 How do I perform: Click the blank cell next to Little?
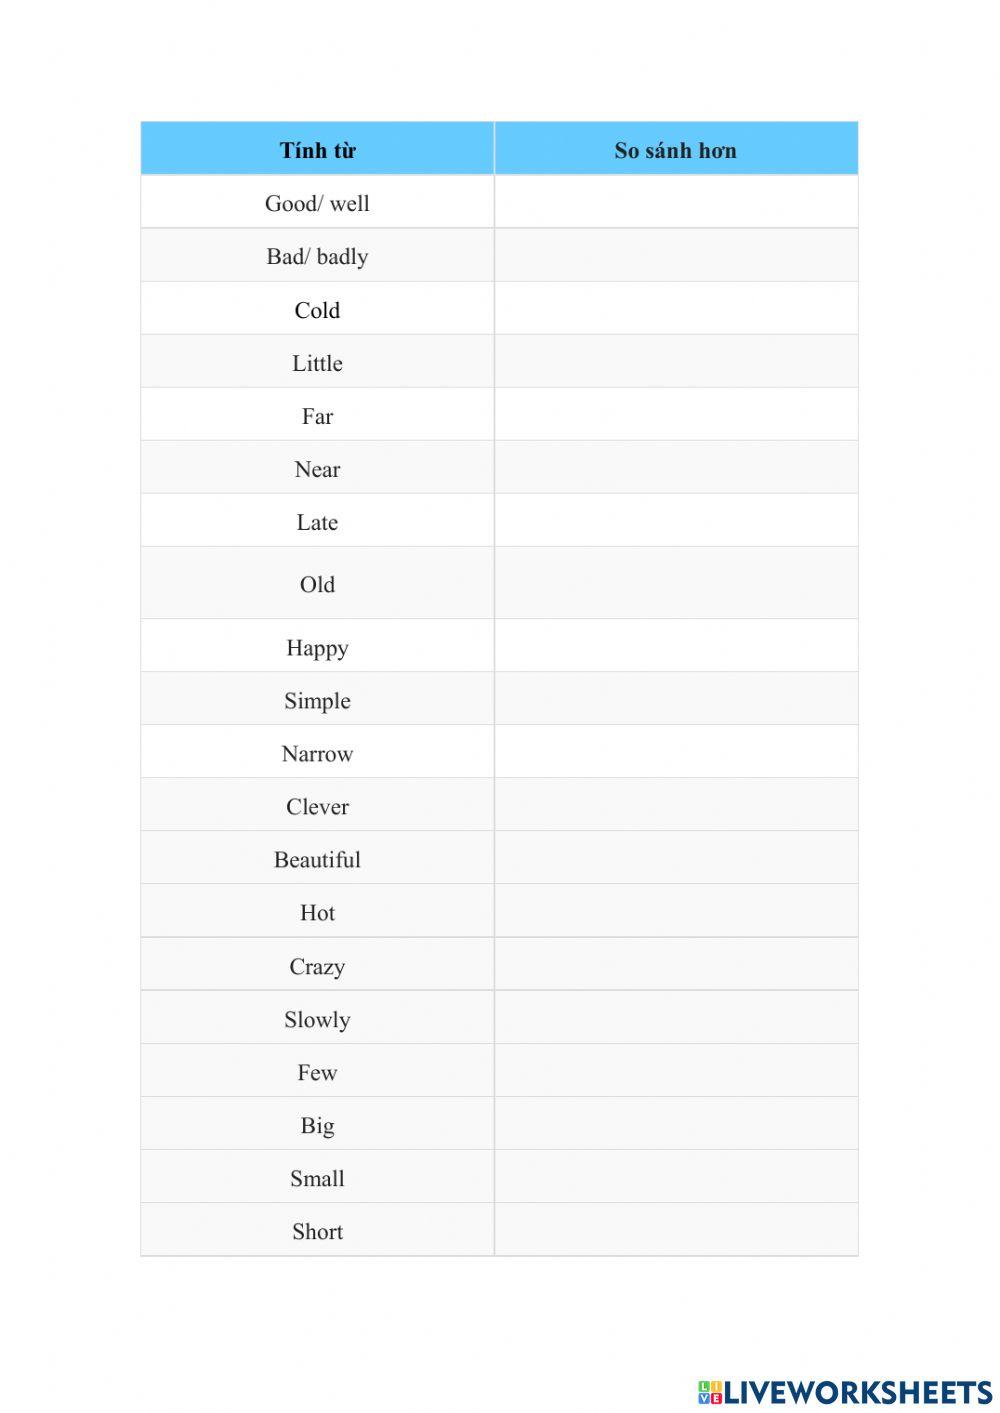pos(676,362)
